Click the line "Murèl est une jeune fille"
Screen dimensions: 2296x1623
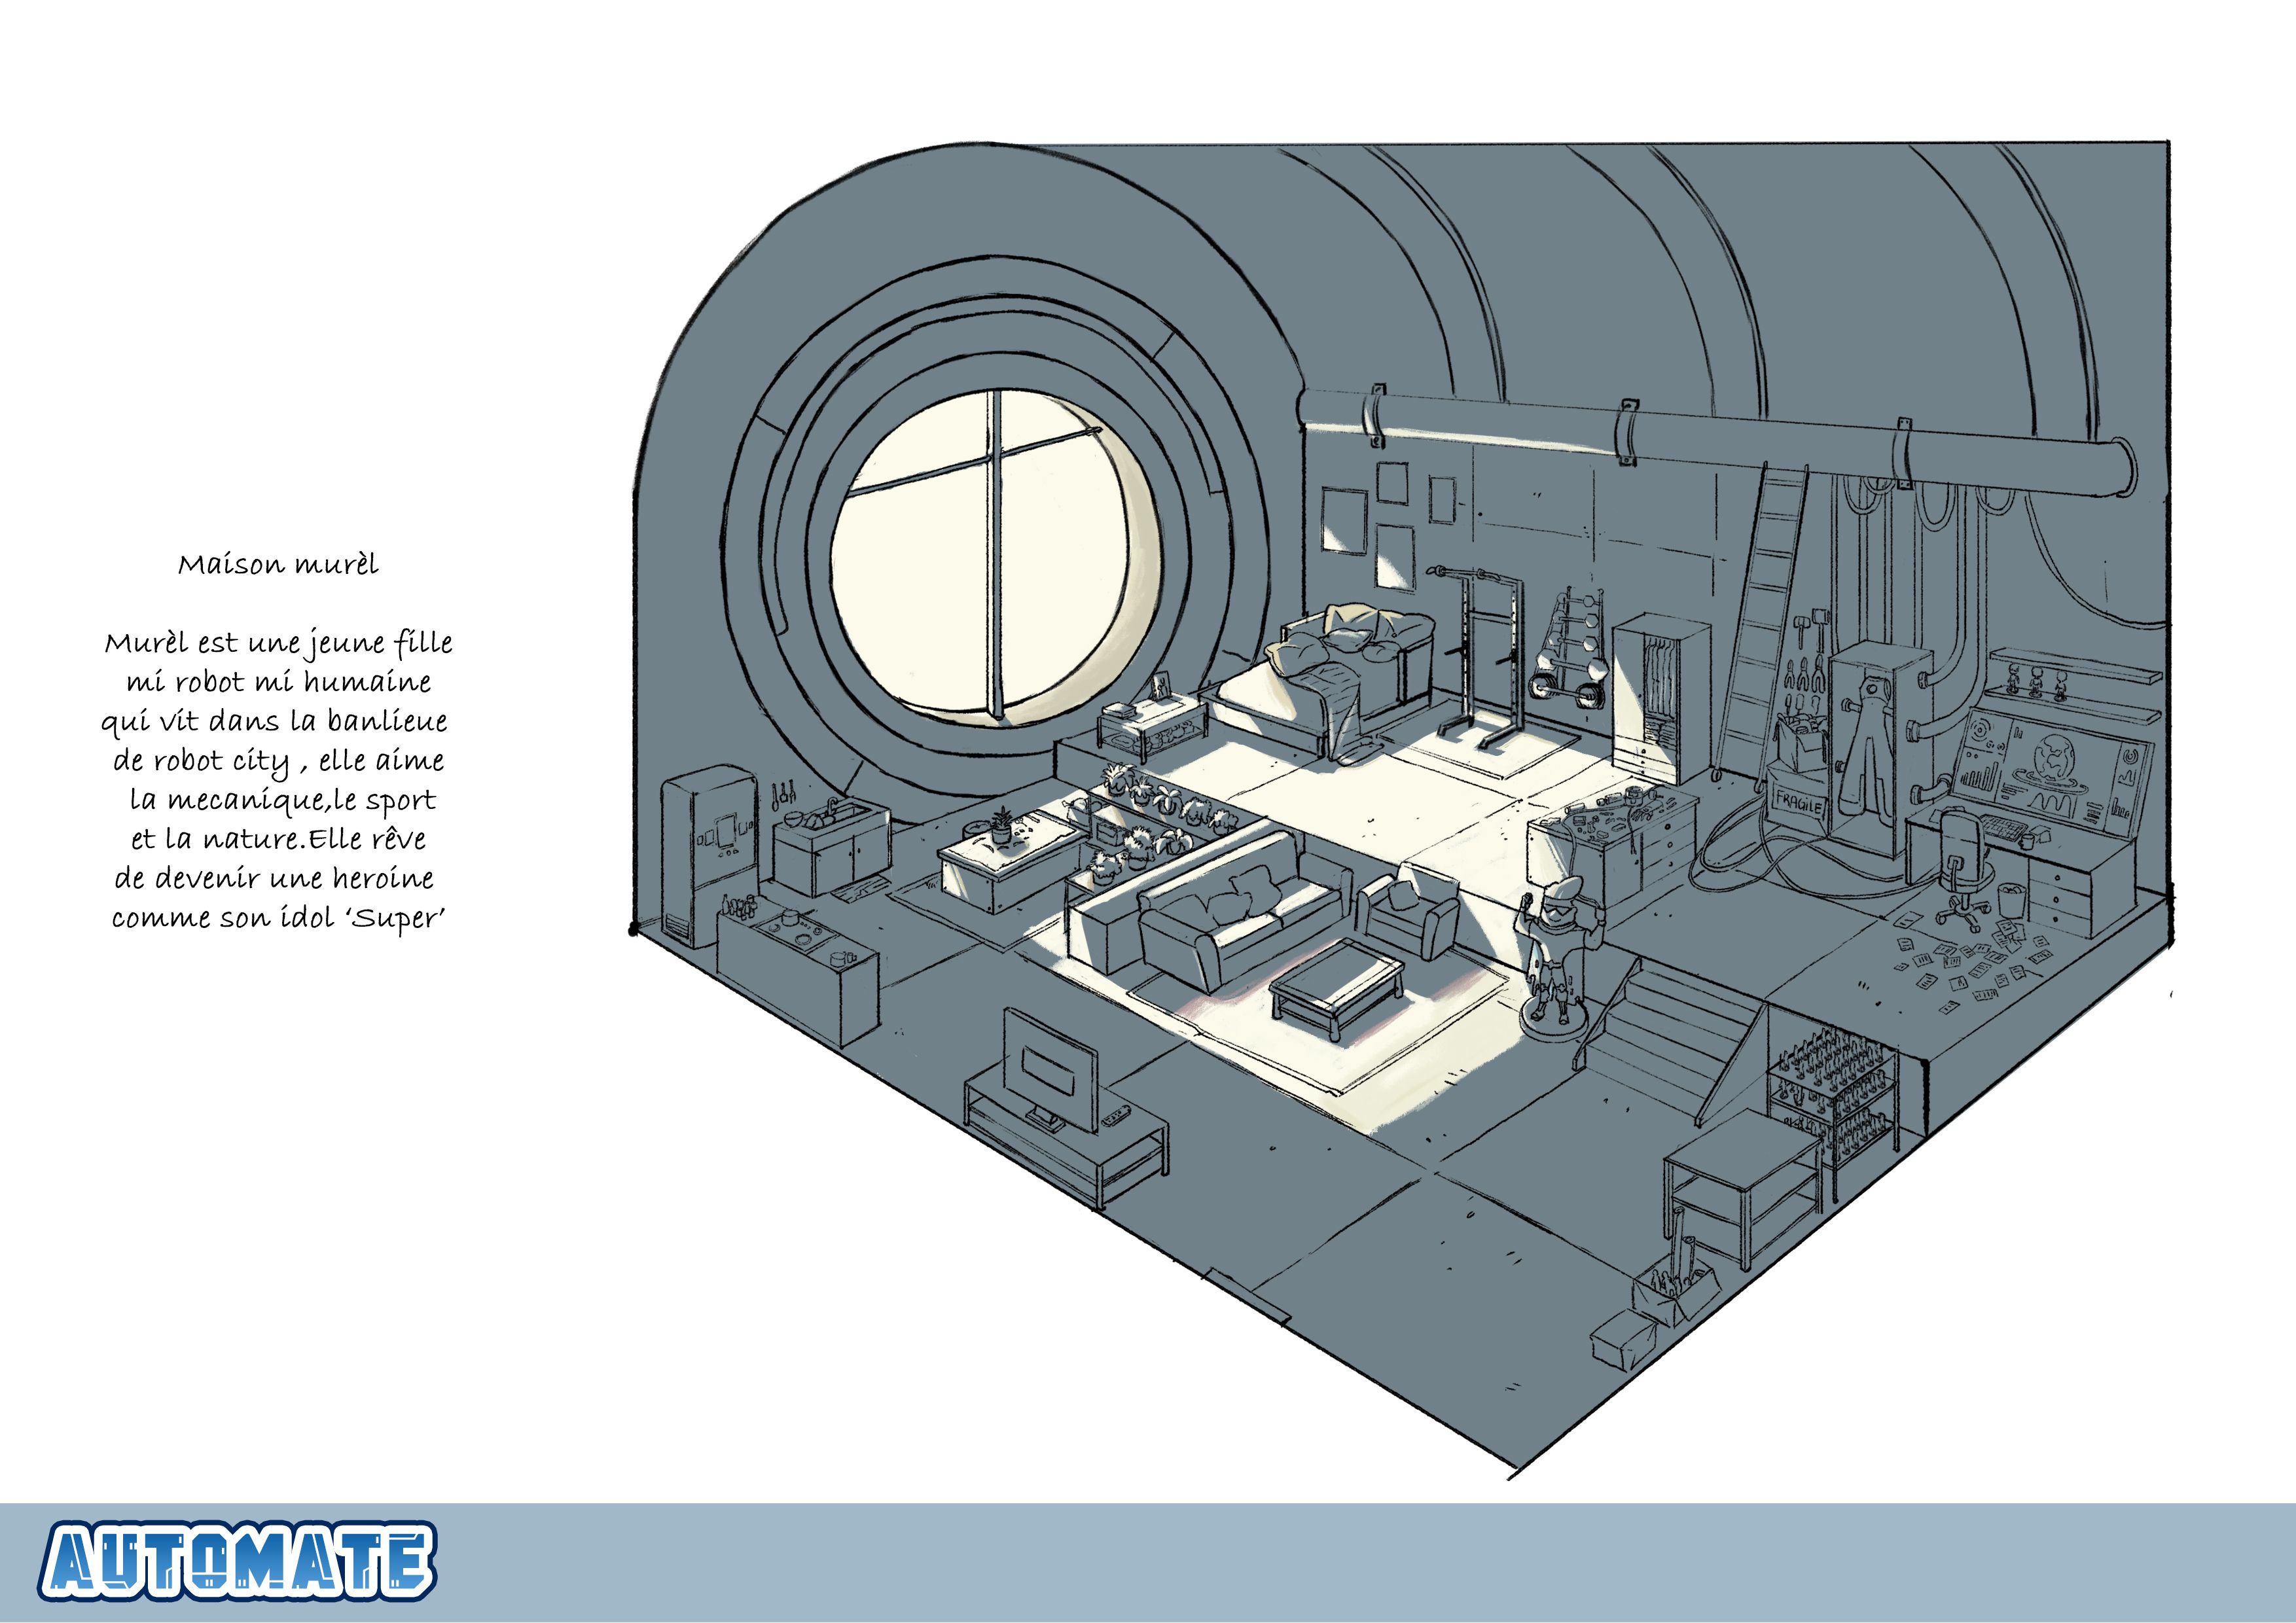(x=278, y=643)
